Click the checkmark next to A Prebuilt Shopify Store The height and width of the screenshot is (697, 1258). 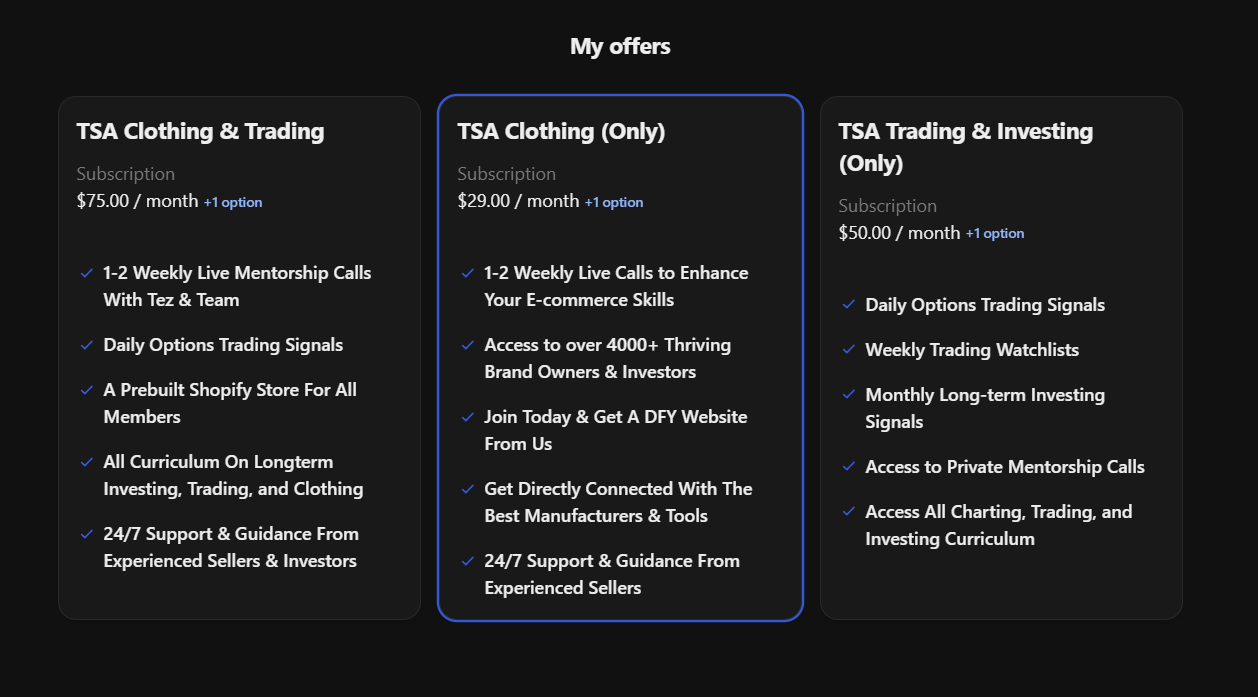[85, 390]
